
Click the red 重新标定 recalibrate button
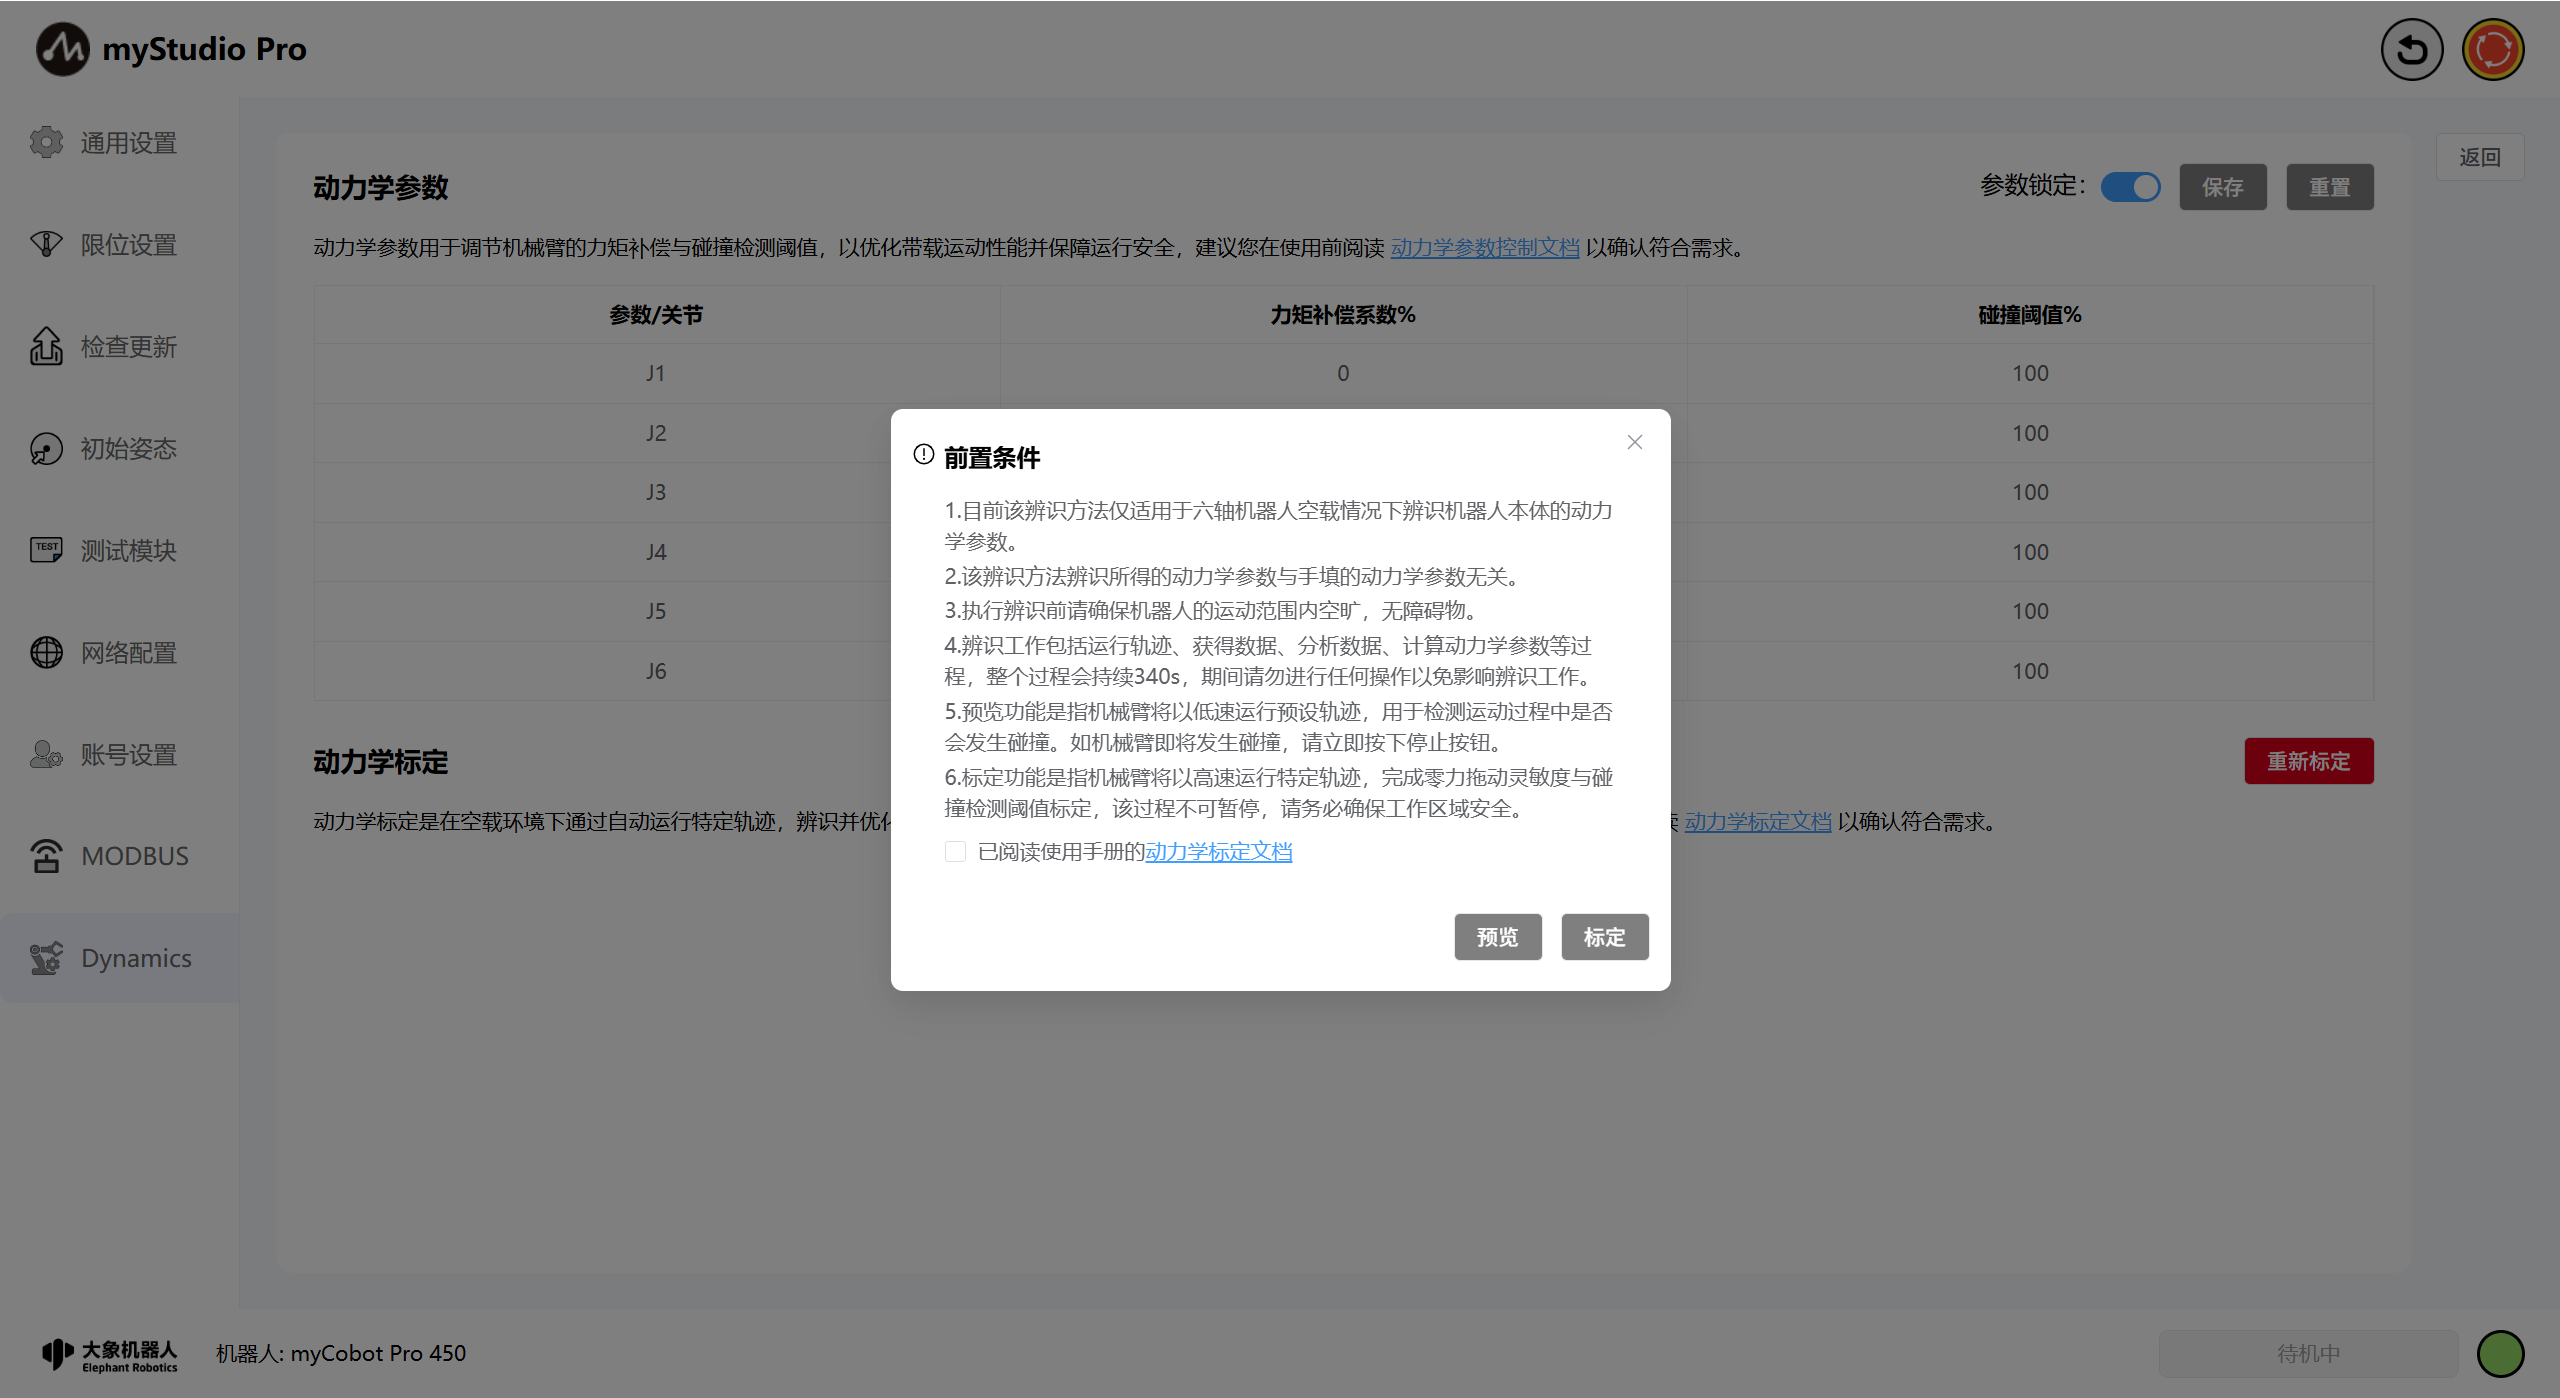coord(2308,761)
